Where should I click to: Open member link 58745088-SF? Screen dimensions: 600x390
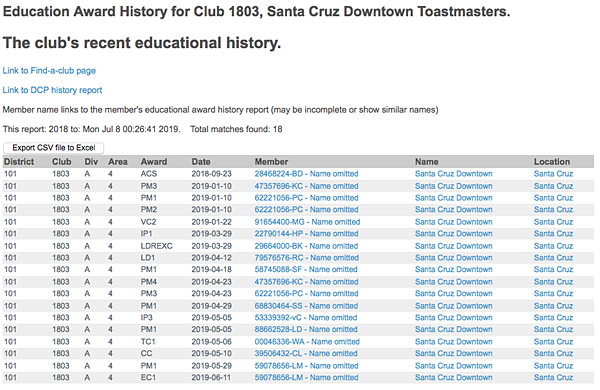[306, 269]
